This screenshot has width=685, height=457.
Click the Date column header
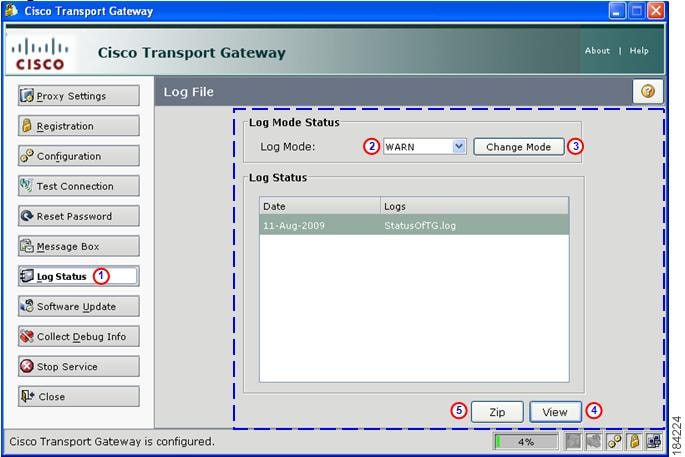click(320, 206)
